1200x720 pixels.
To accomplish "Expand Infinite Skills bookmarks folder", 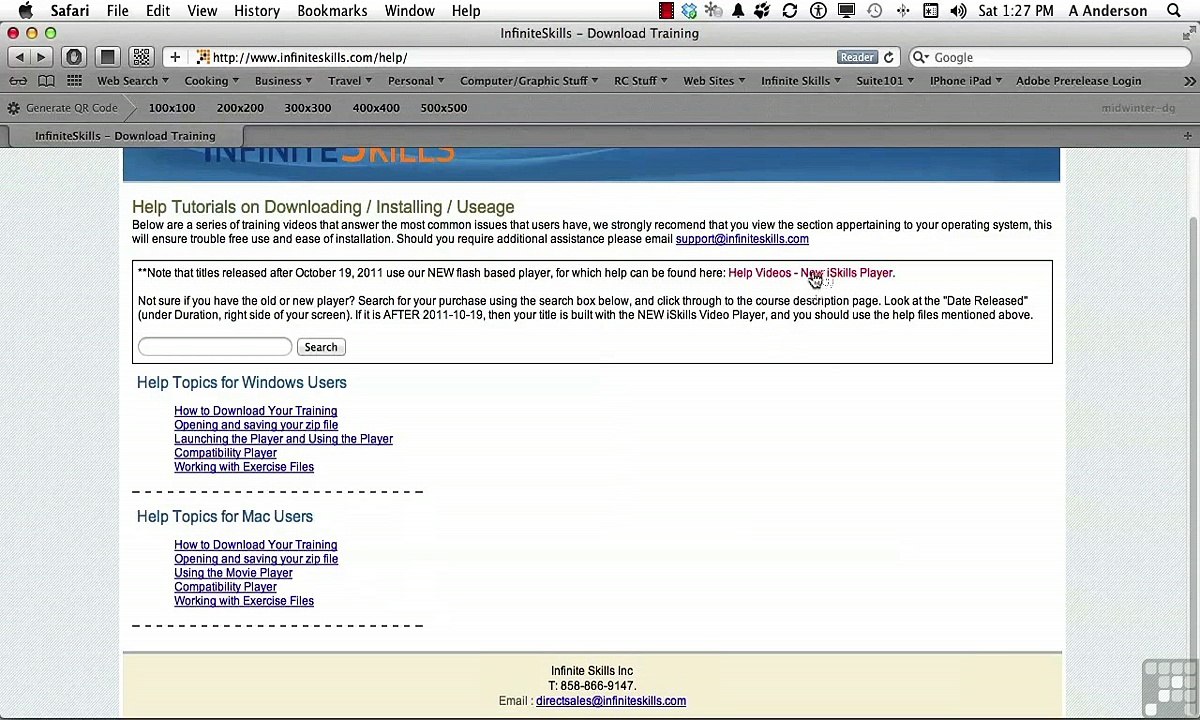I will (801, 81).
